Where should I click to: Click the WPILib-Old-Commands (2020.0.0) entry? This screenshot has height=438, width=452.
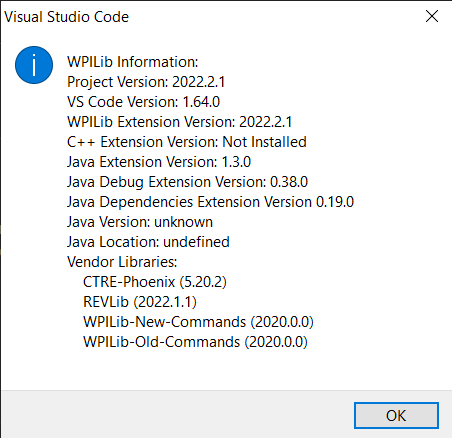[195, 342]
